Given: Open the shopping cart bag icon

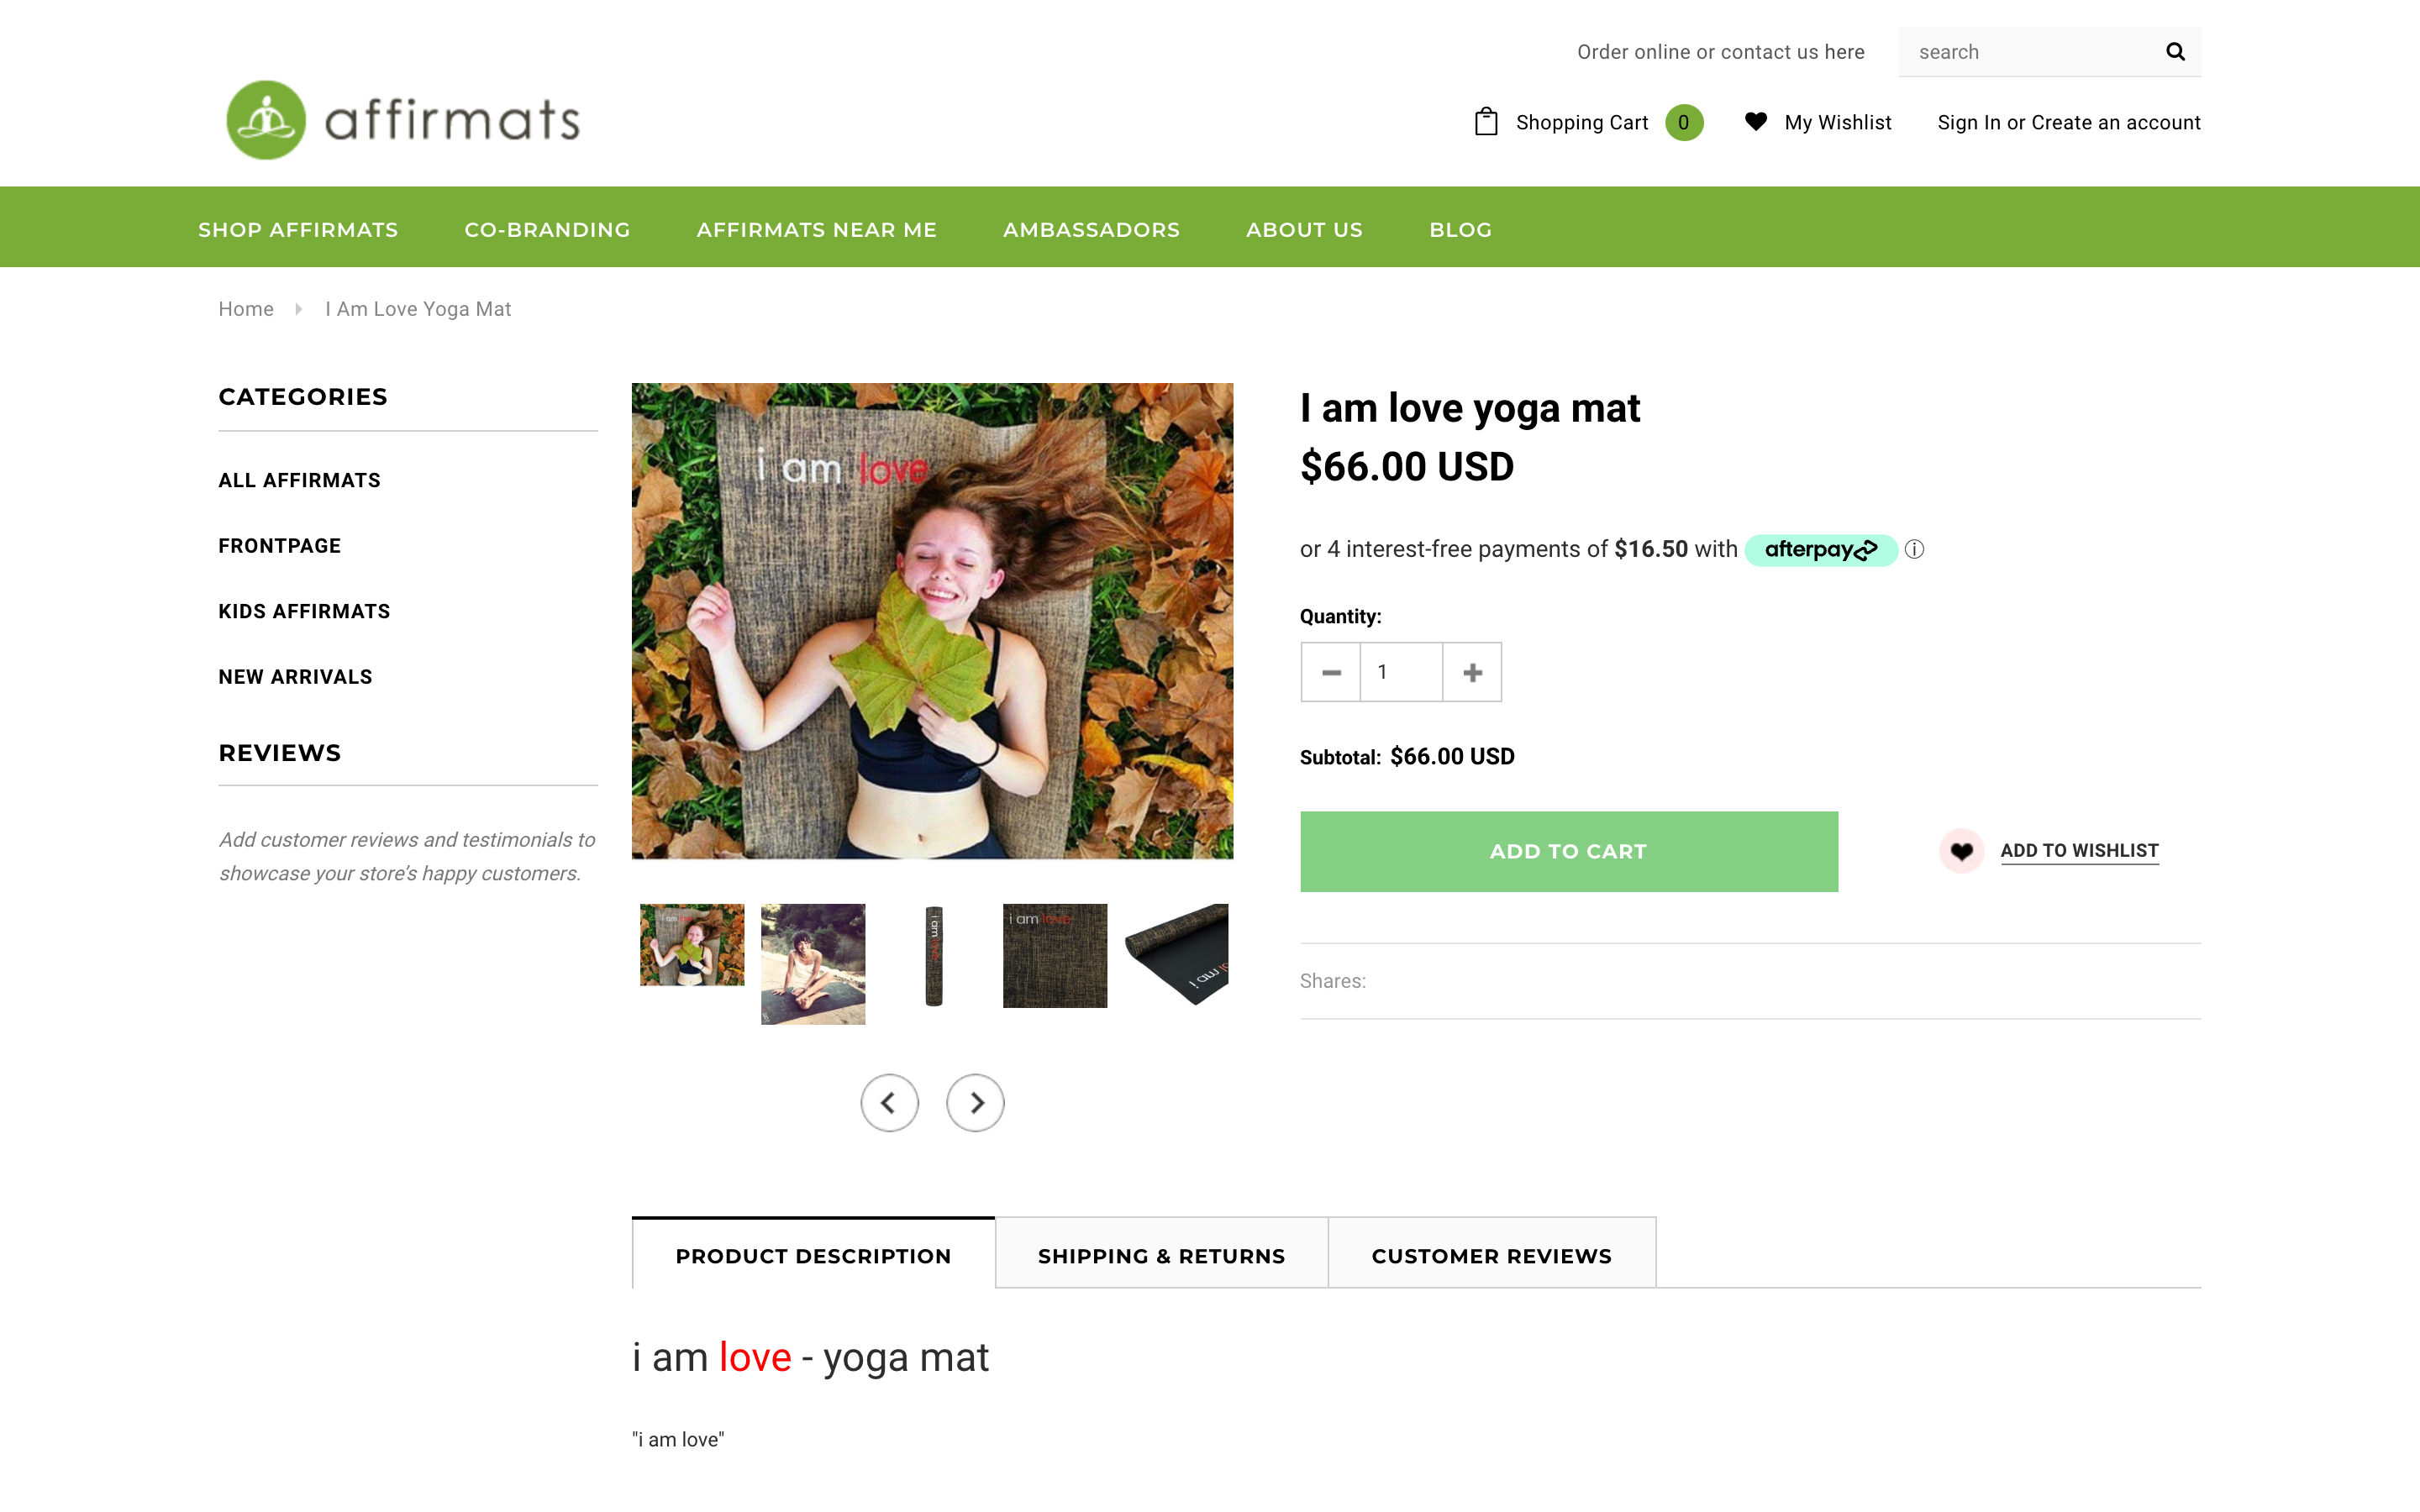Looking at the screenshot, I should pos(1486,122).
